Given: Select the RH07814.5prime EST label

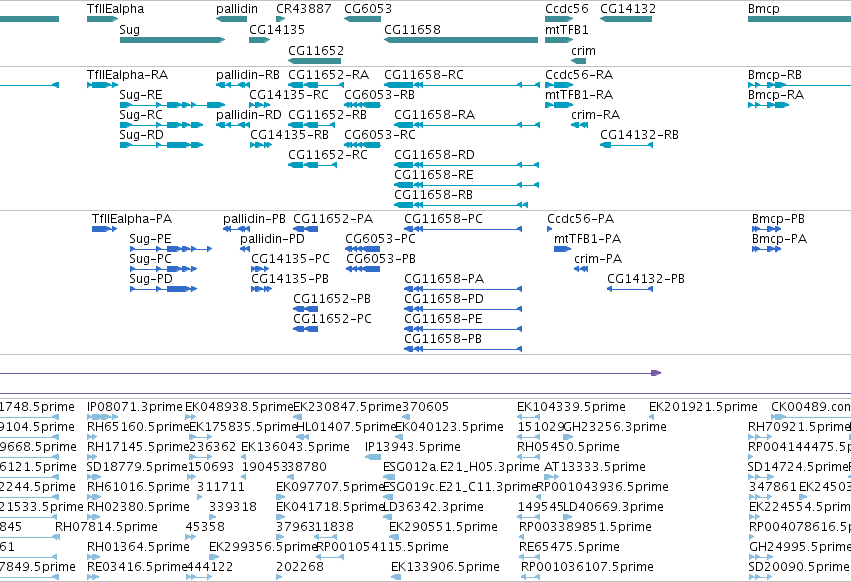Looking at the screenshot, I should [x=106, y=527].
